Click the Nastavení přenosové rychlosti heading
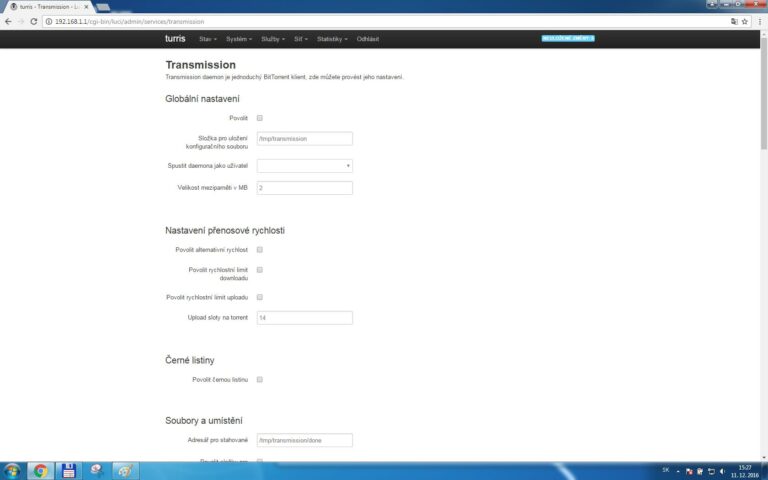This screenshot has height=480, width=768. click(x=225, y=231)
